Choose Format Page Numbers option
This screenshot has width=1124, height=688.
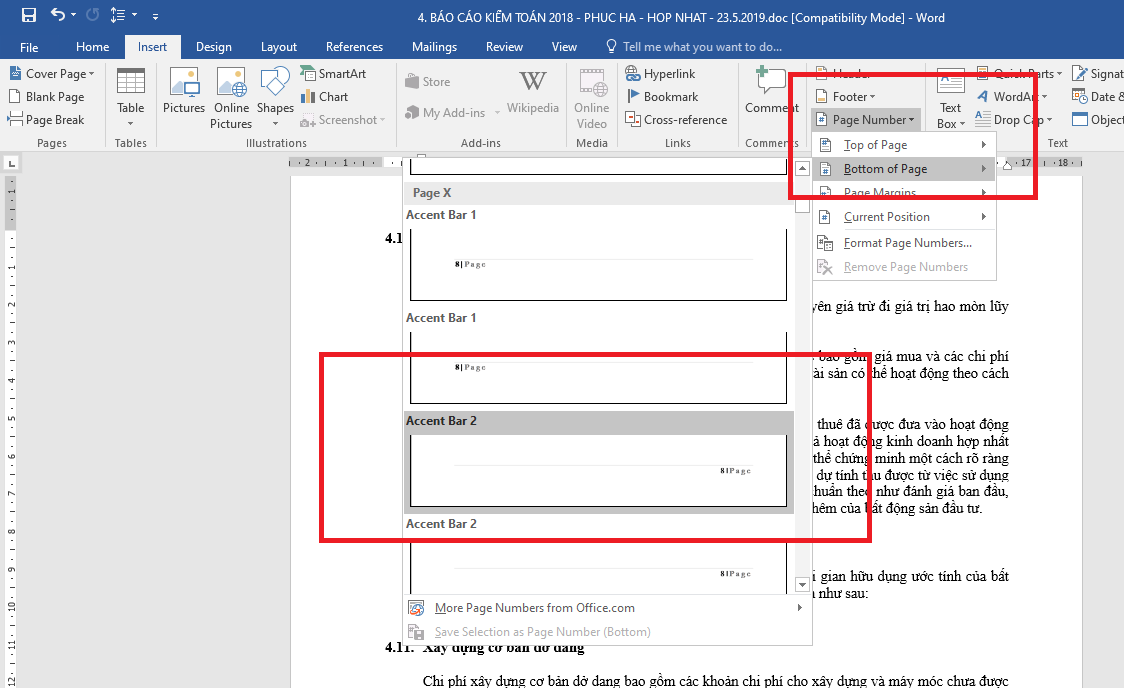click(x=907, y=243)
